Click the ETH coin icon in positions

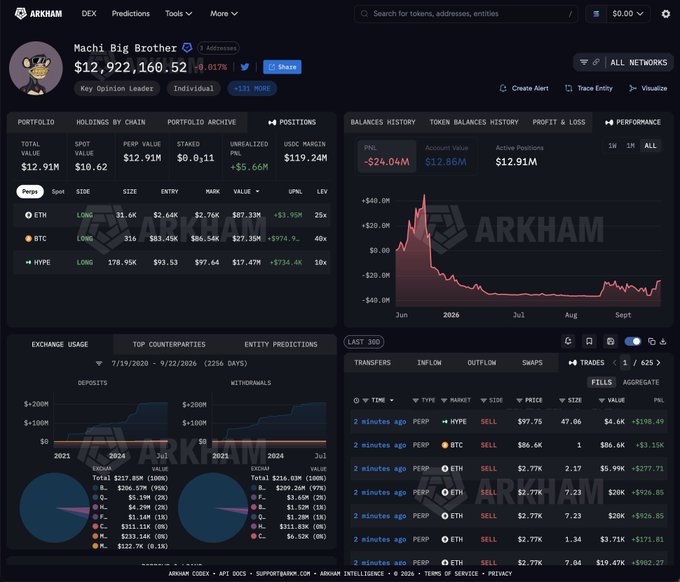coord(28,215)
